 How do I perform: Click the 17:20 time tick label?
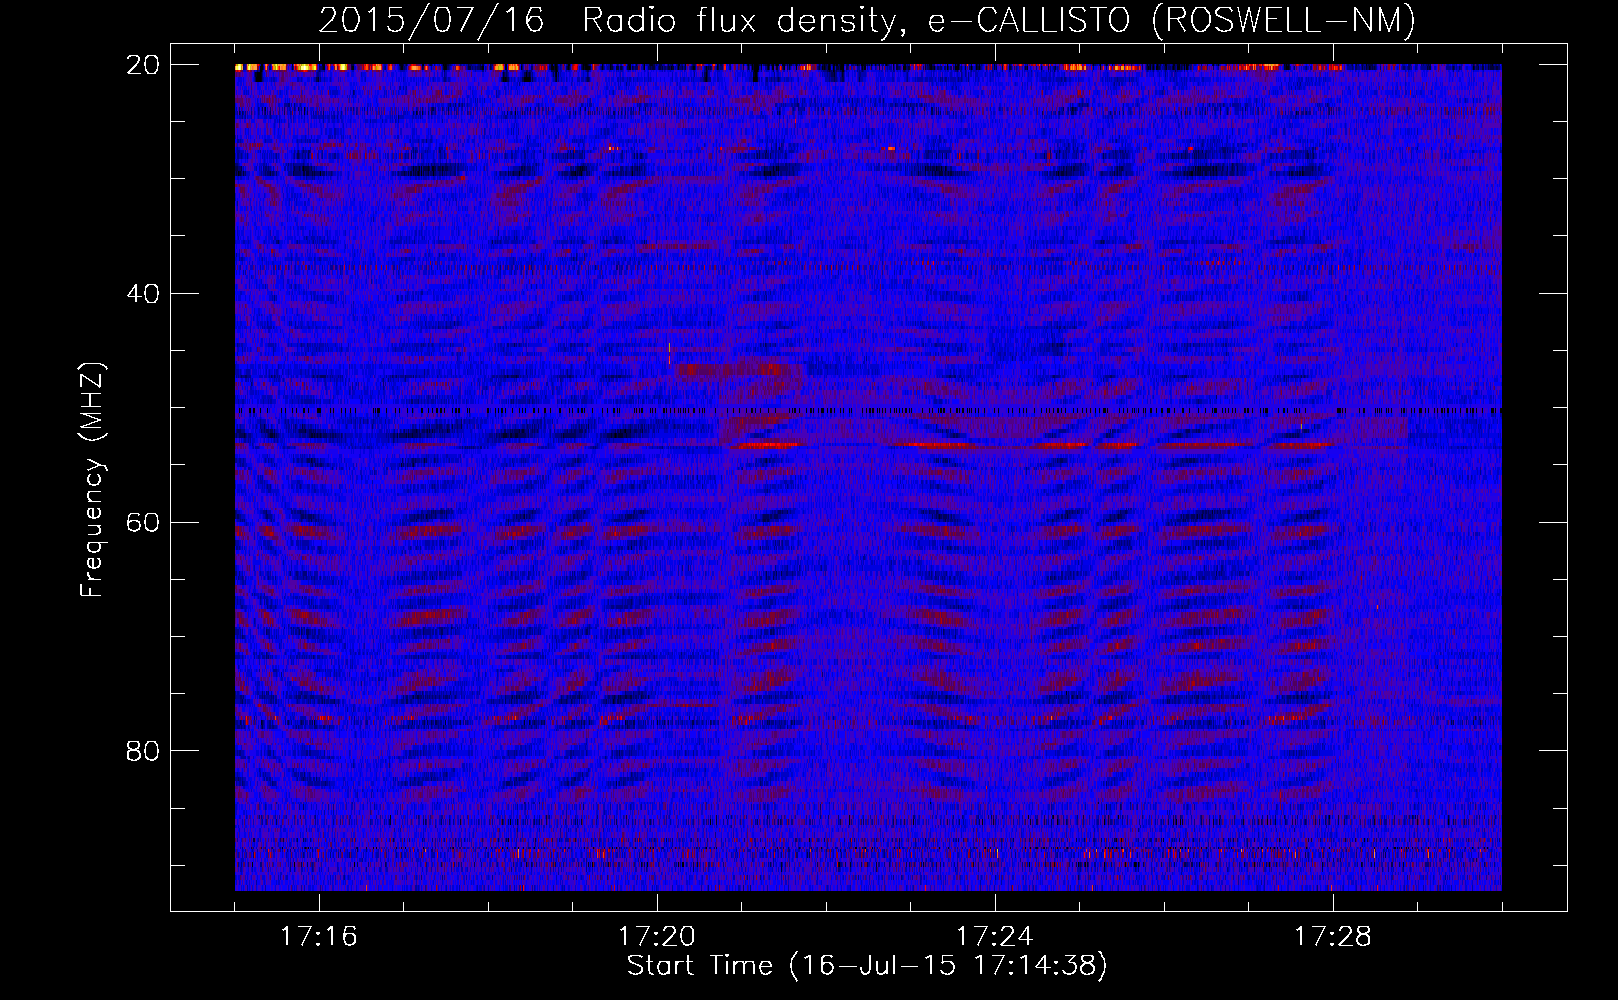pyautogui.click(x=656, y=937)
